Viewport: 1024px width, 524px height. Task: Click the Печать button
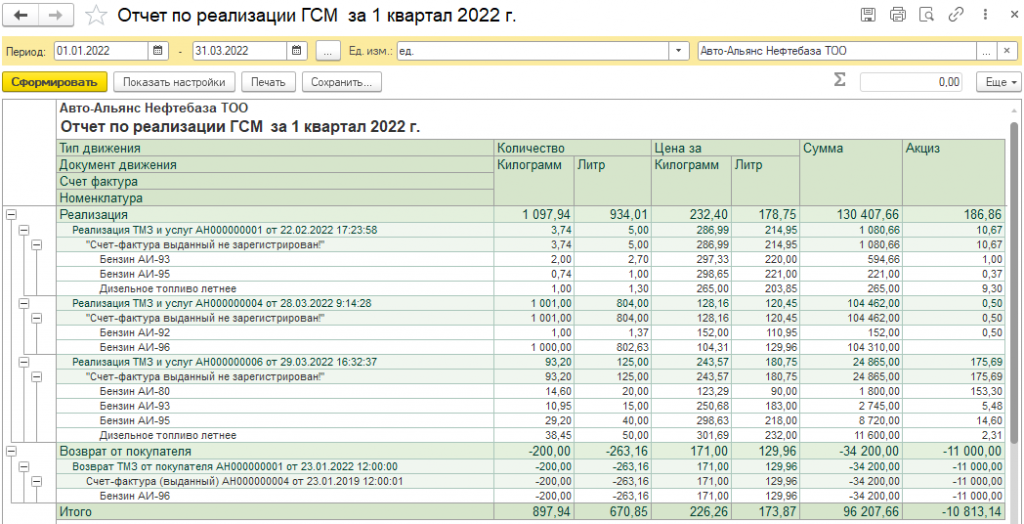click(267, 82)
